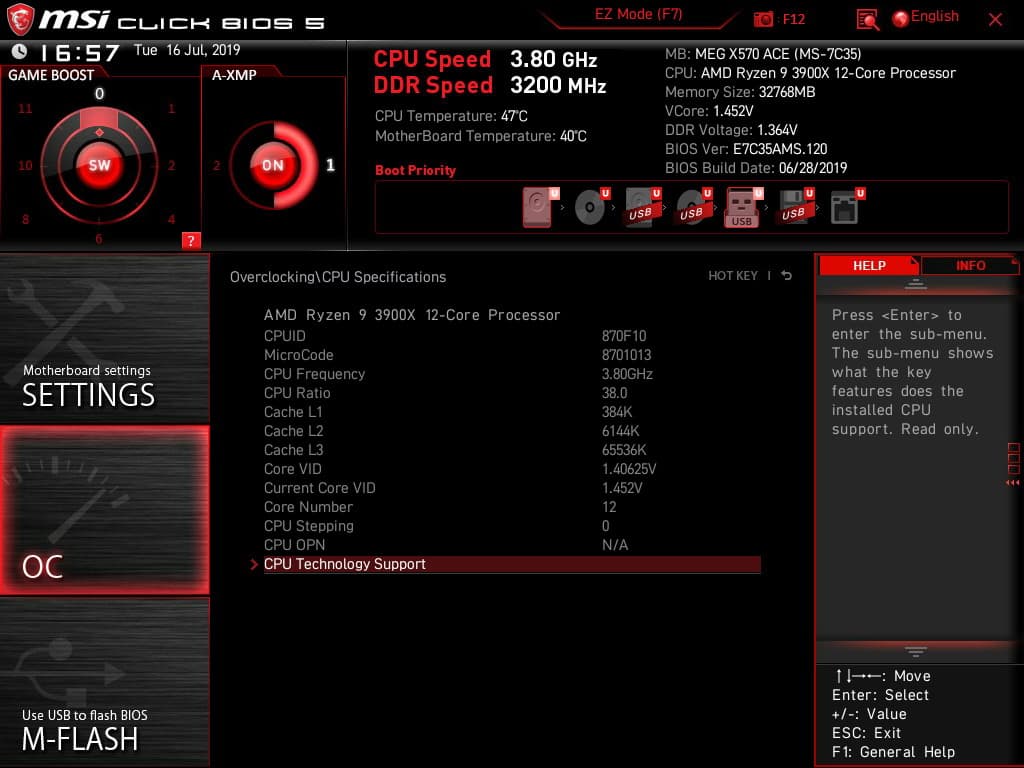Click the Core VID value 1.40625V
Viewport: 1024px width, 768px height.
coord(628,469)
